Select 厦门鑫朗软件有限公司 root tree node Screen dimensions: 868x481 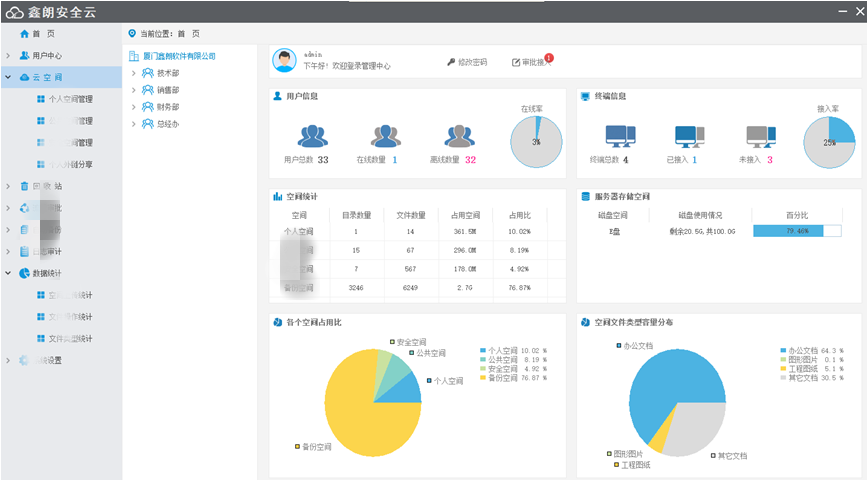click(178, 56)
